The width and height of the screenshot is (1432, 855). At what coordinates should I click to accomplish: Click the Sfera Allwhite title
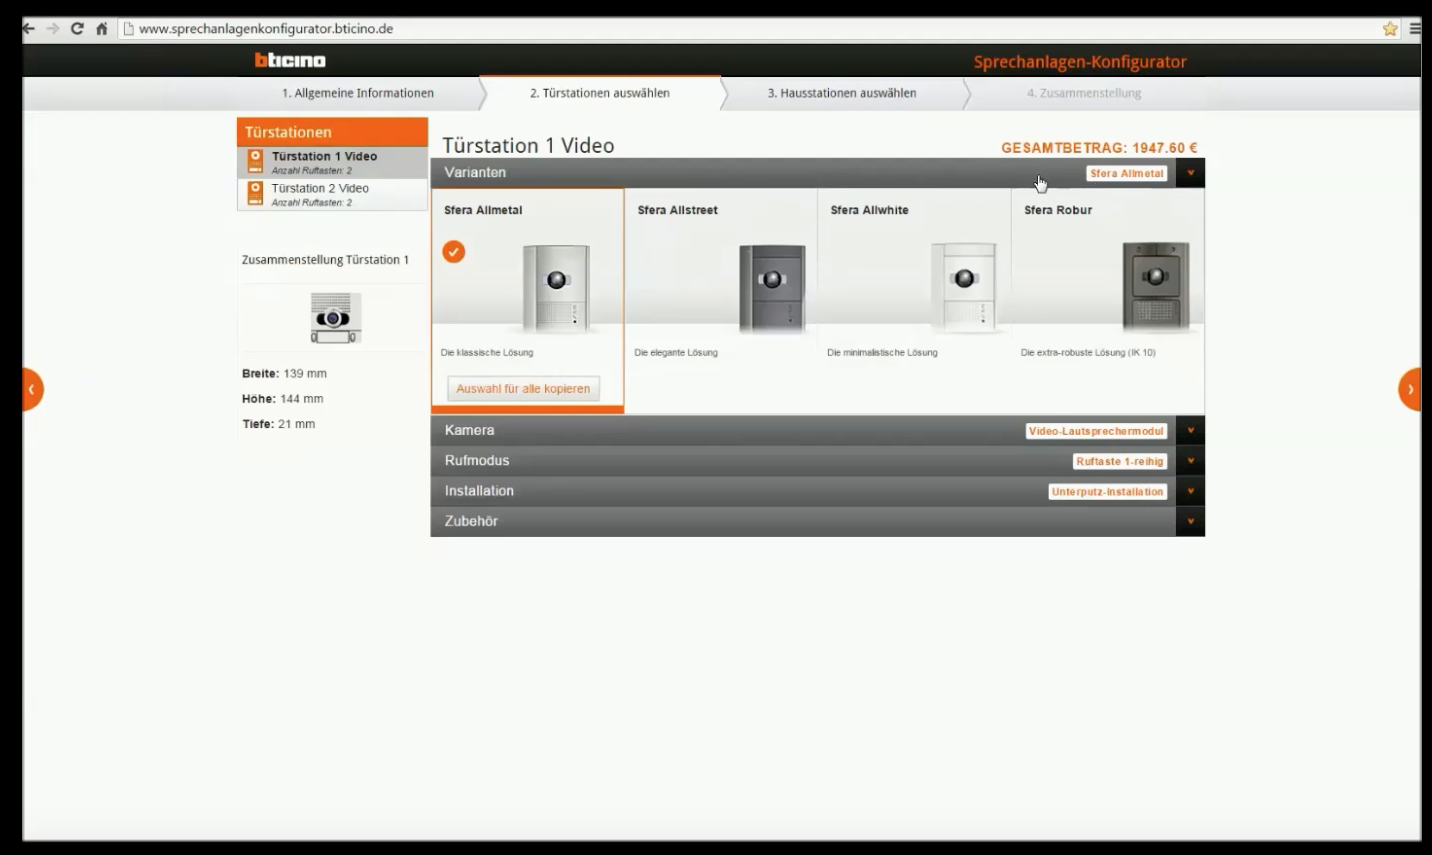coord(870,210)
